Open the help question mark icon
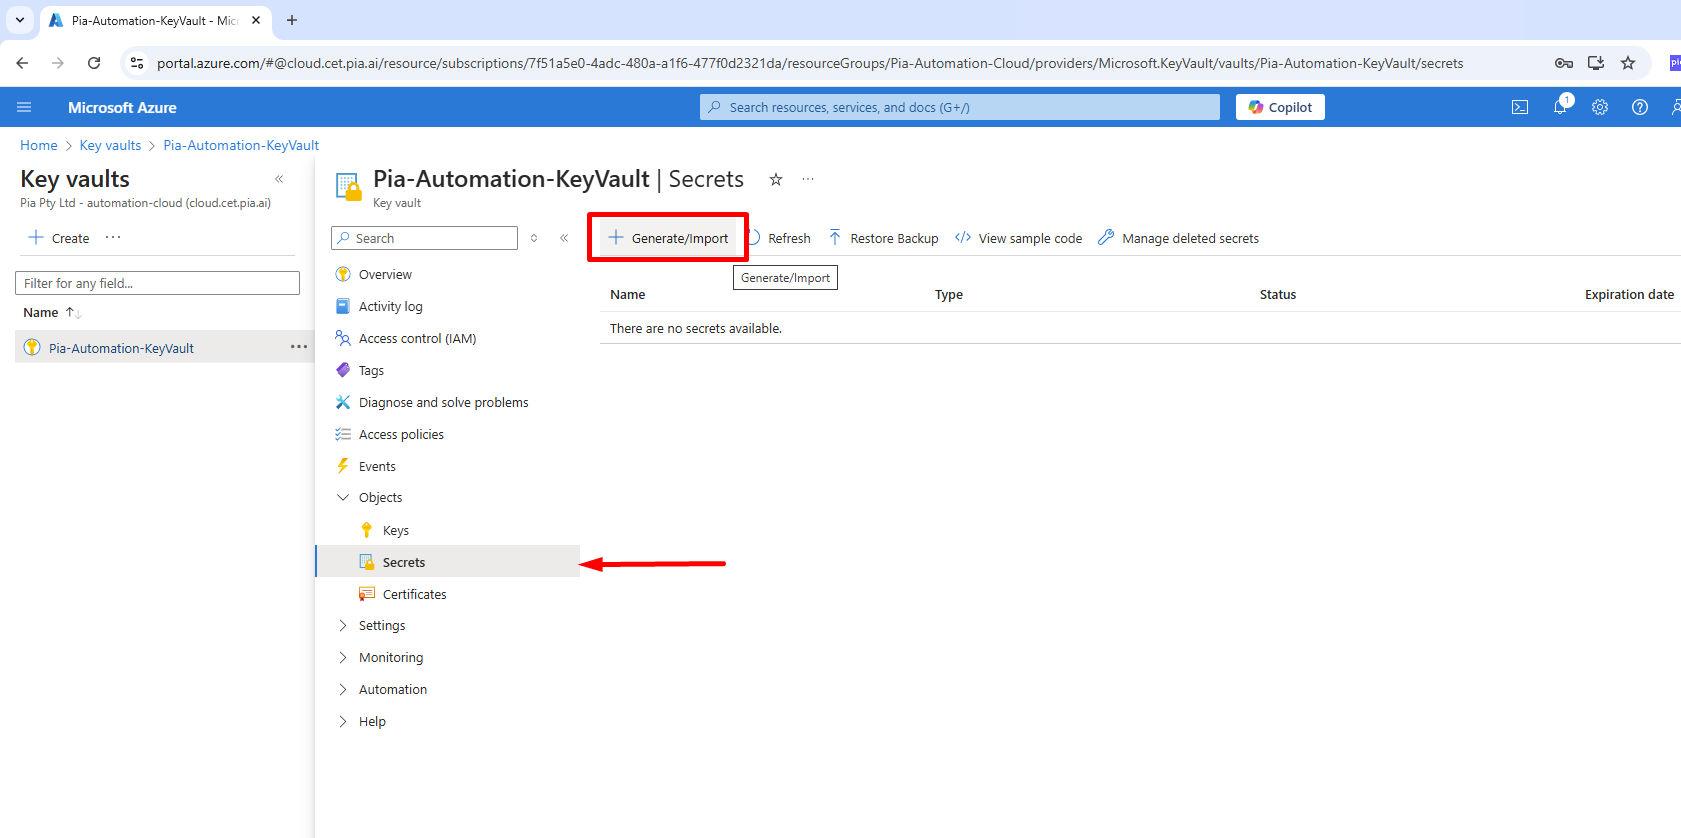This screenshot has width=1681, height=838. pos(1640,107)
